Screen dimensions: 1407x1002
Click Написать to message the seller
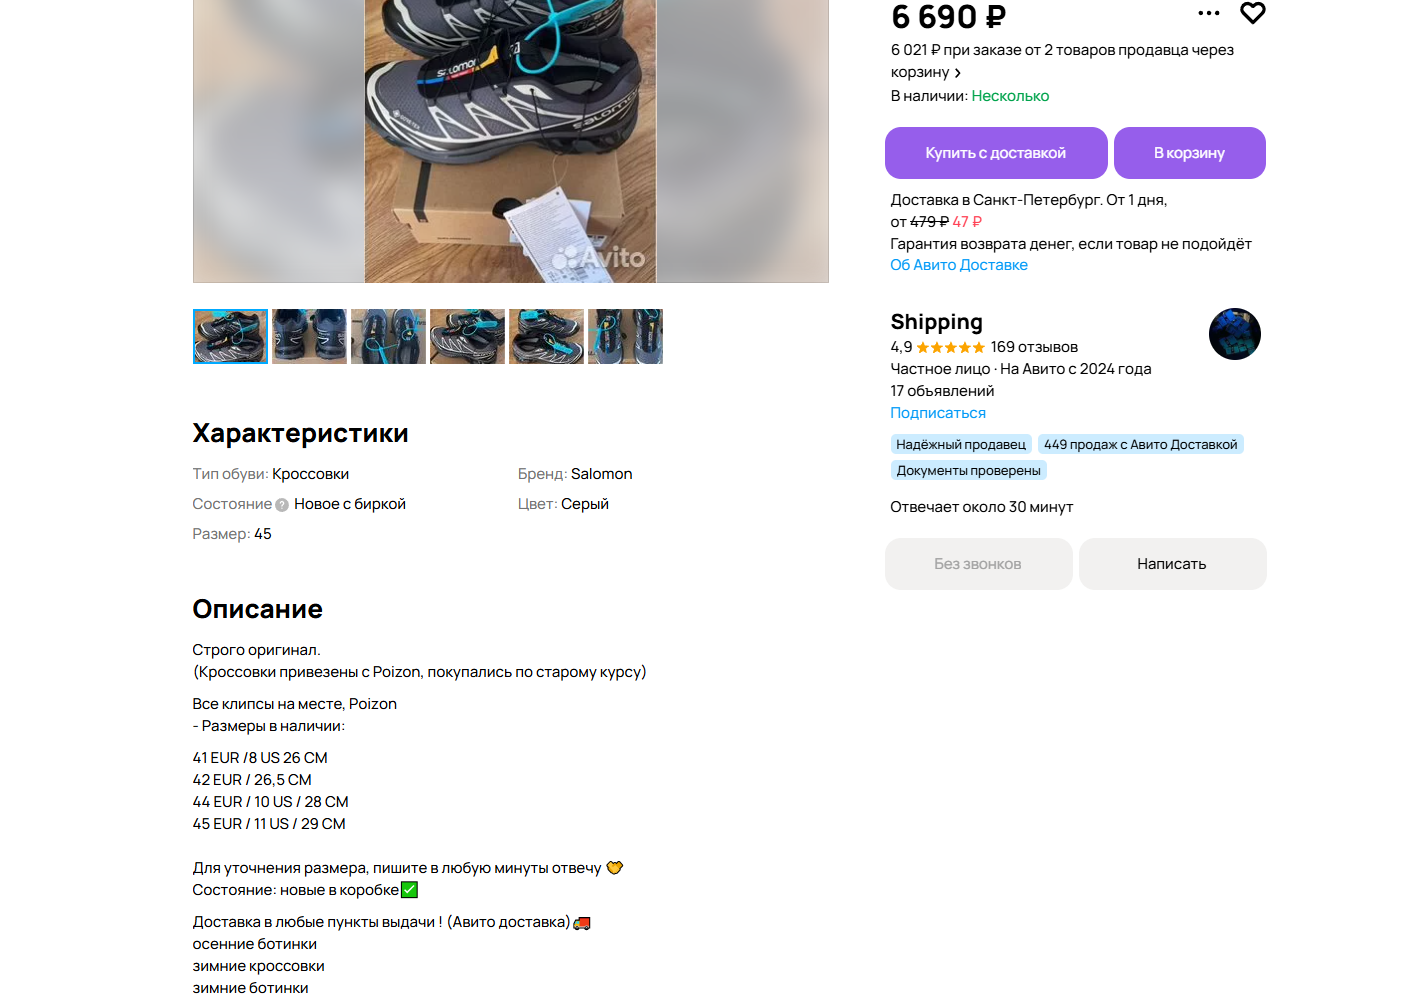[x=1172, y=564]
